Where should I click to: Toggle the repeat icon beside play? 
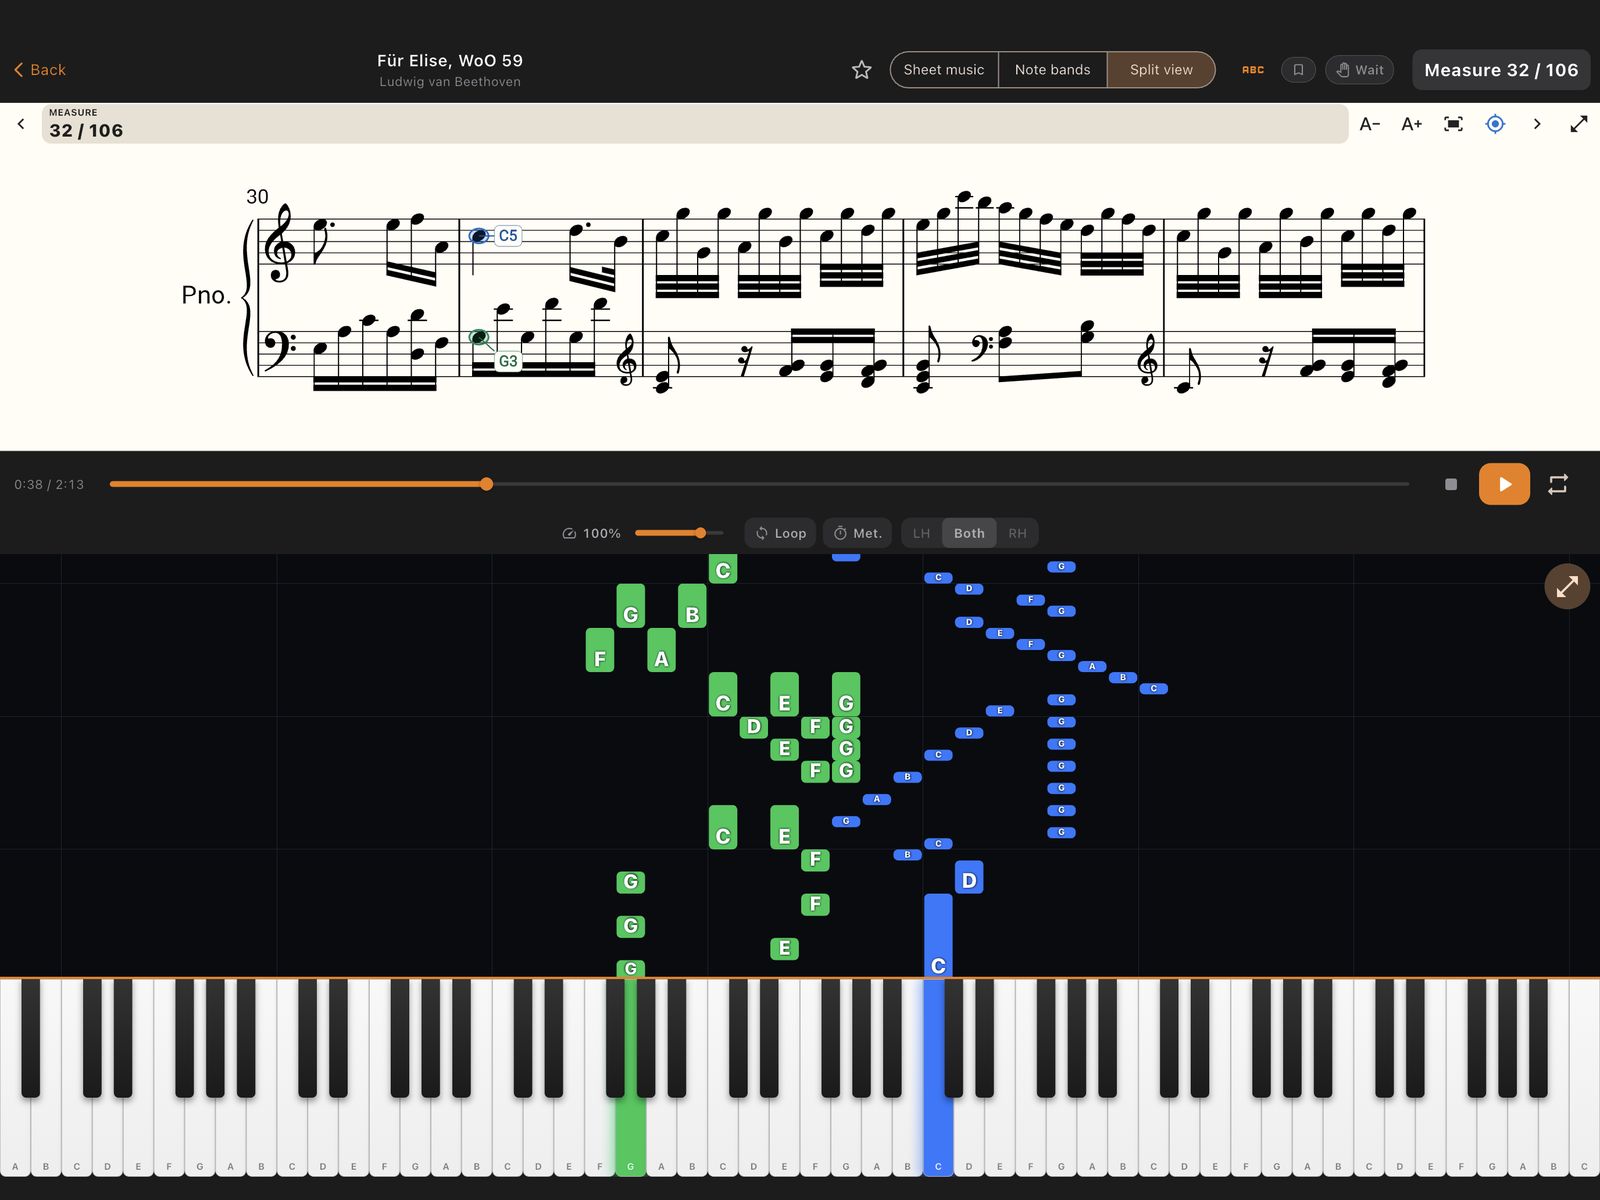click(1558, 484)
